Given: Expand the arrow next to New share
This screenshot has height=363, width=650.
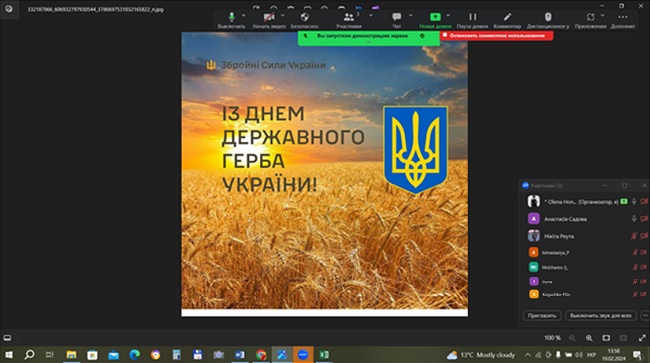Looking at the screenshot, I should [x=448, y=16].
